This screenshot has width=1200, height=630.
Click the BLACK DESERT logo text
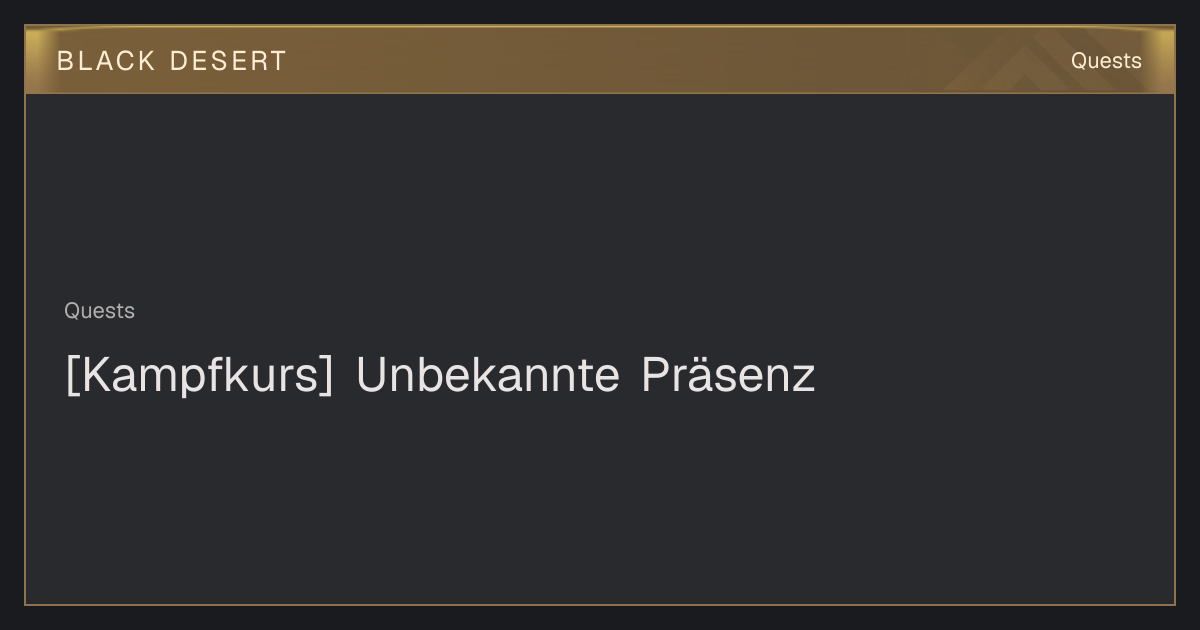[171, 61]
